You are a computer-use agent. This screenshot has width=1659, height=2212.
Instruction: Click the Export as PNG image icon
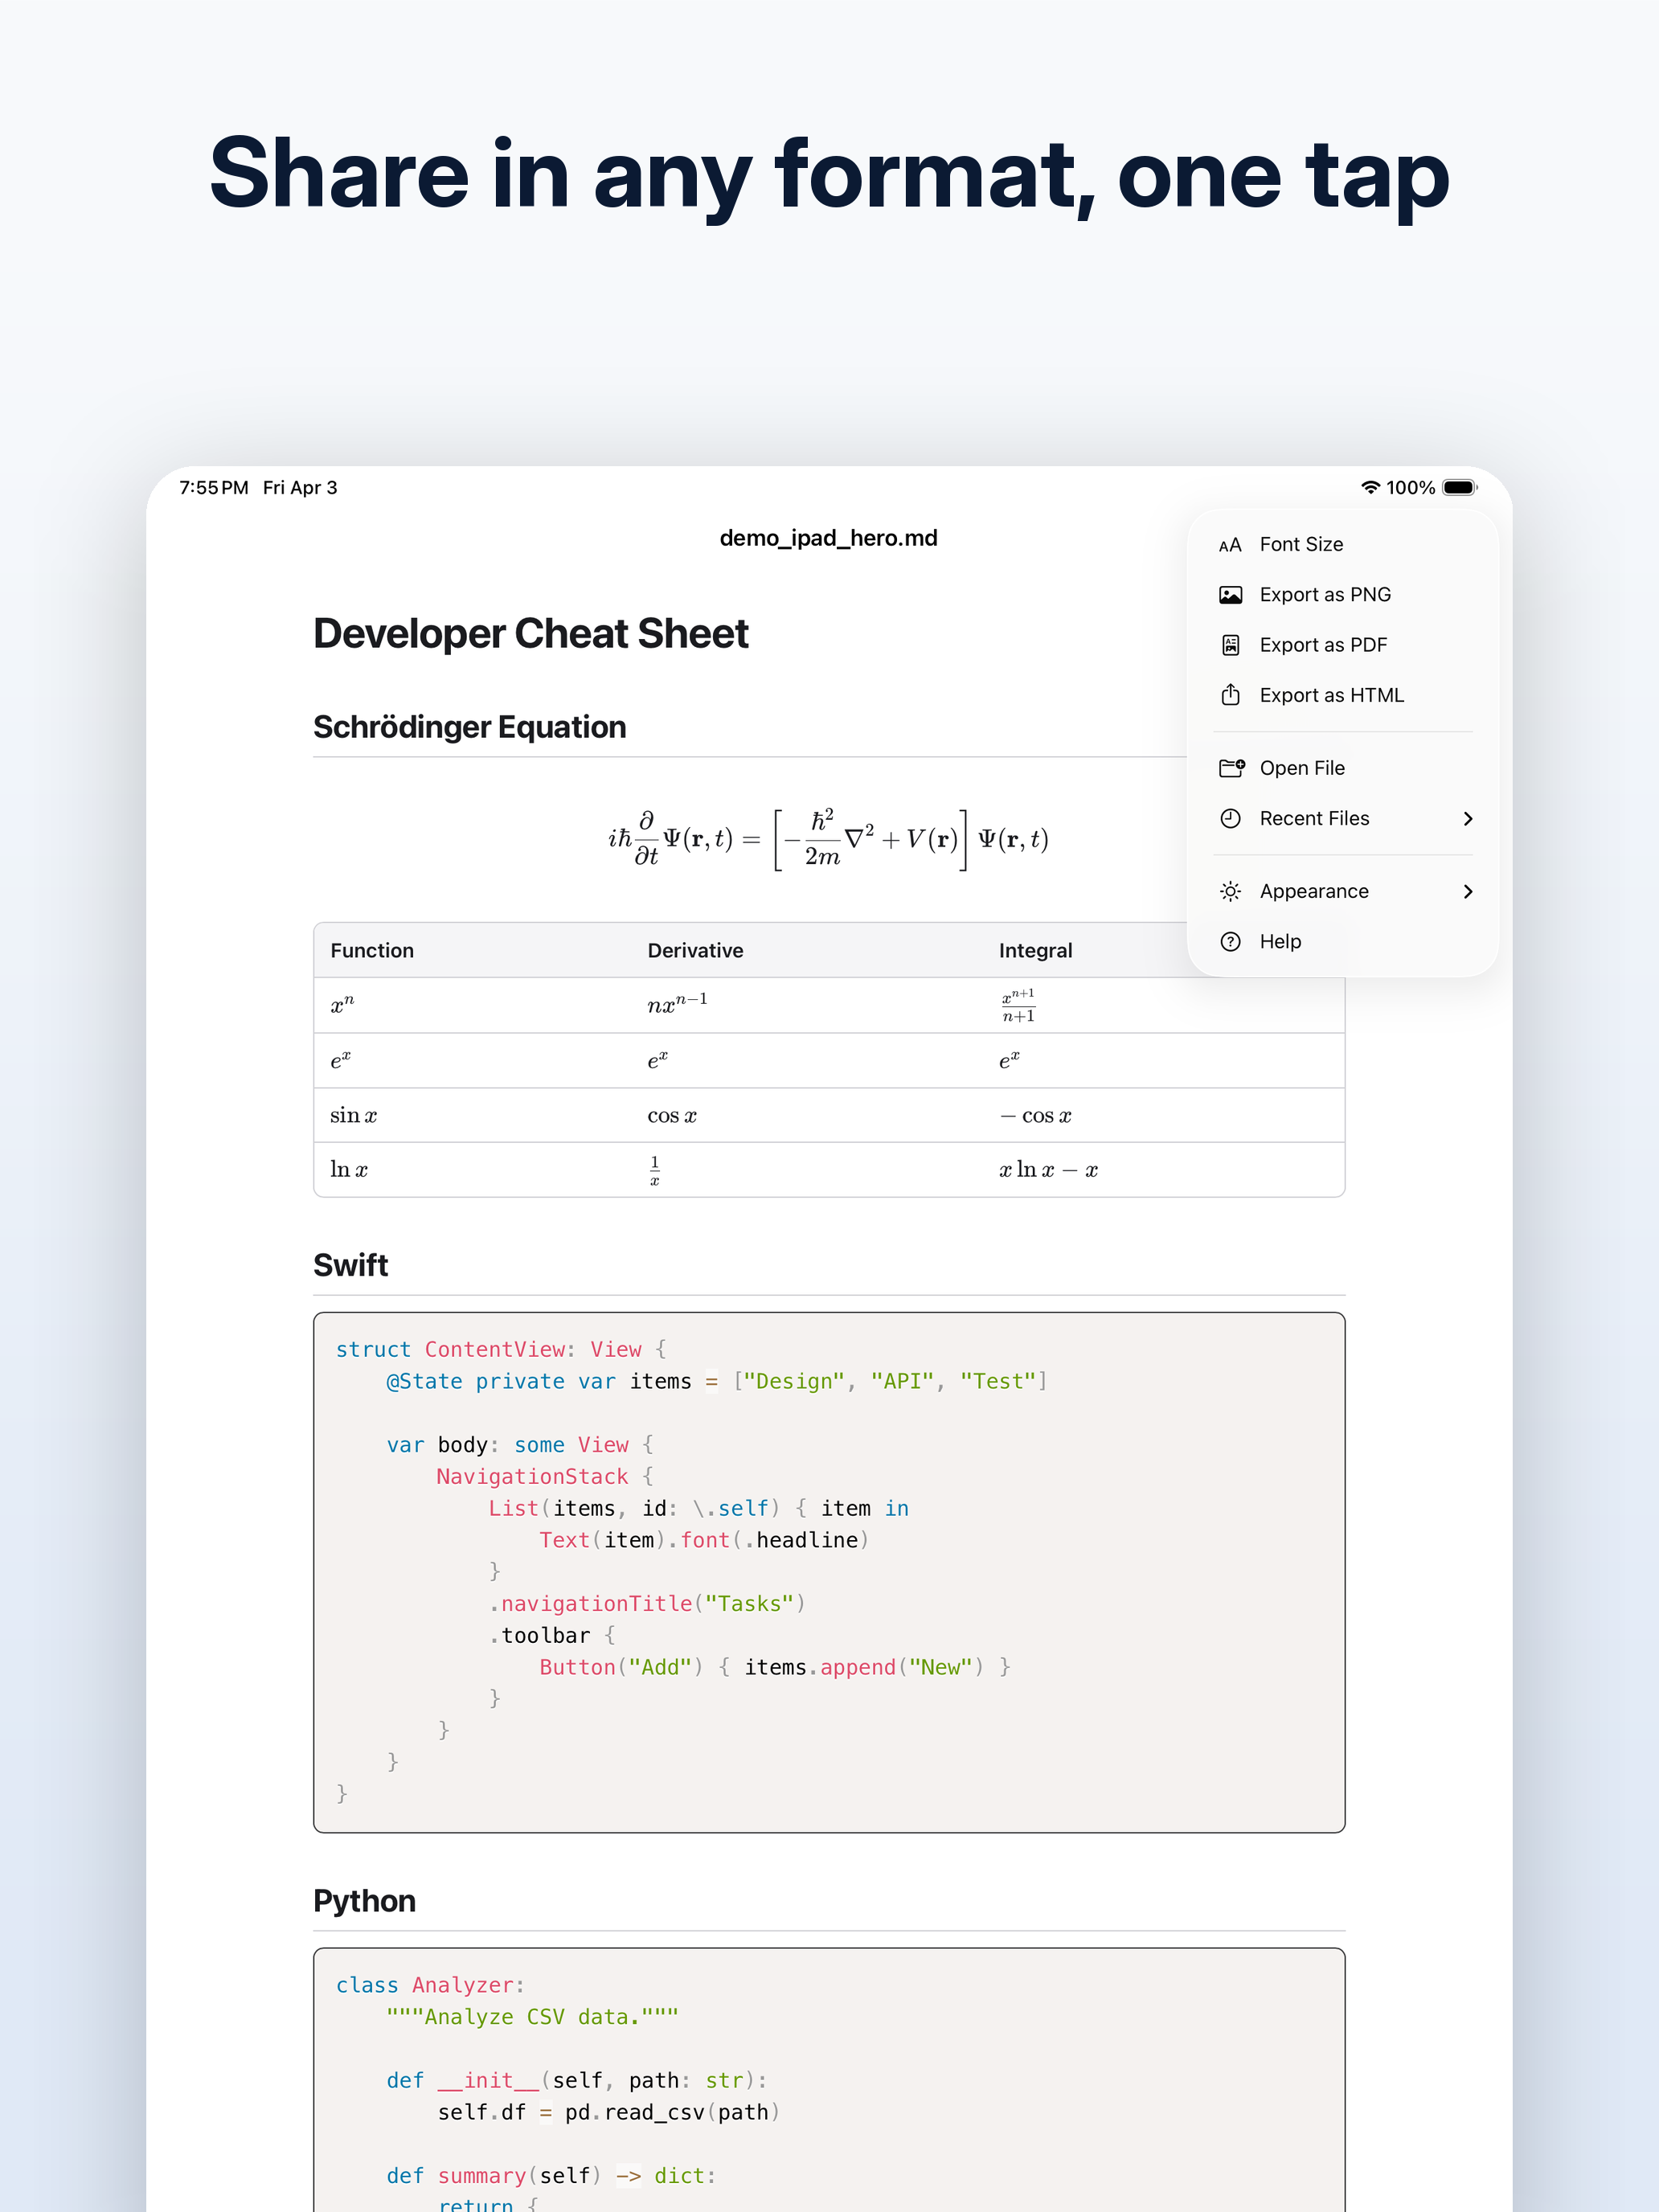[x=1230, y=595]
